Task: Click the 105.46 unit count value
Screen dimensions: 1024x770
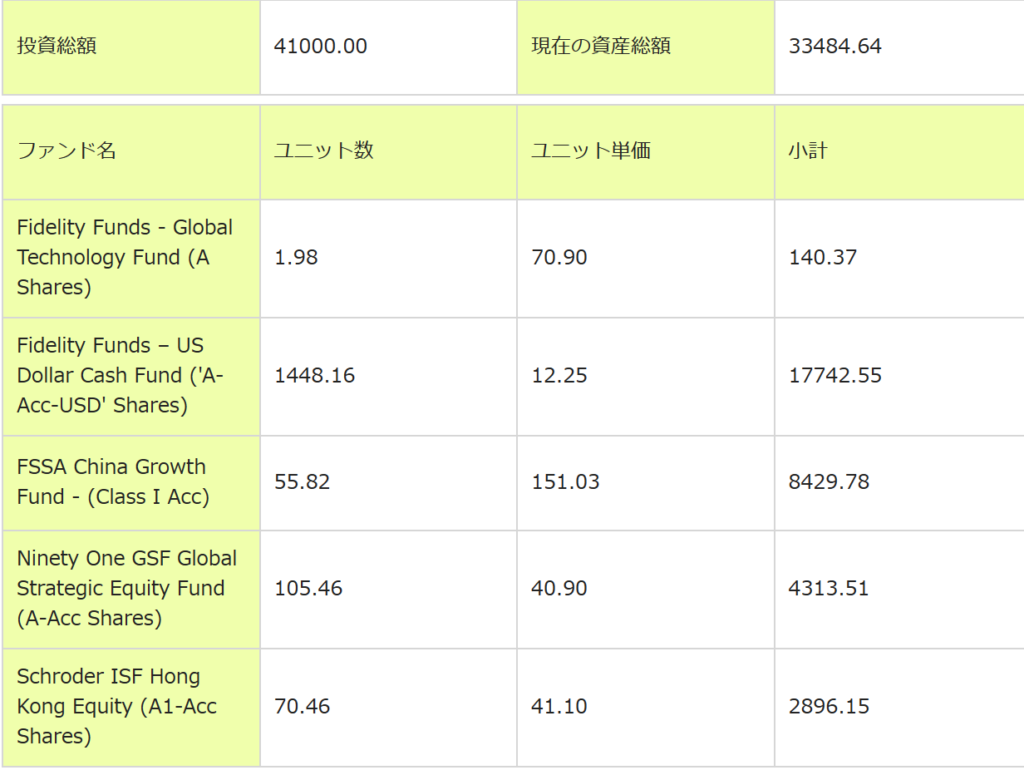Action: [309, 589]
